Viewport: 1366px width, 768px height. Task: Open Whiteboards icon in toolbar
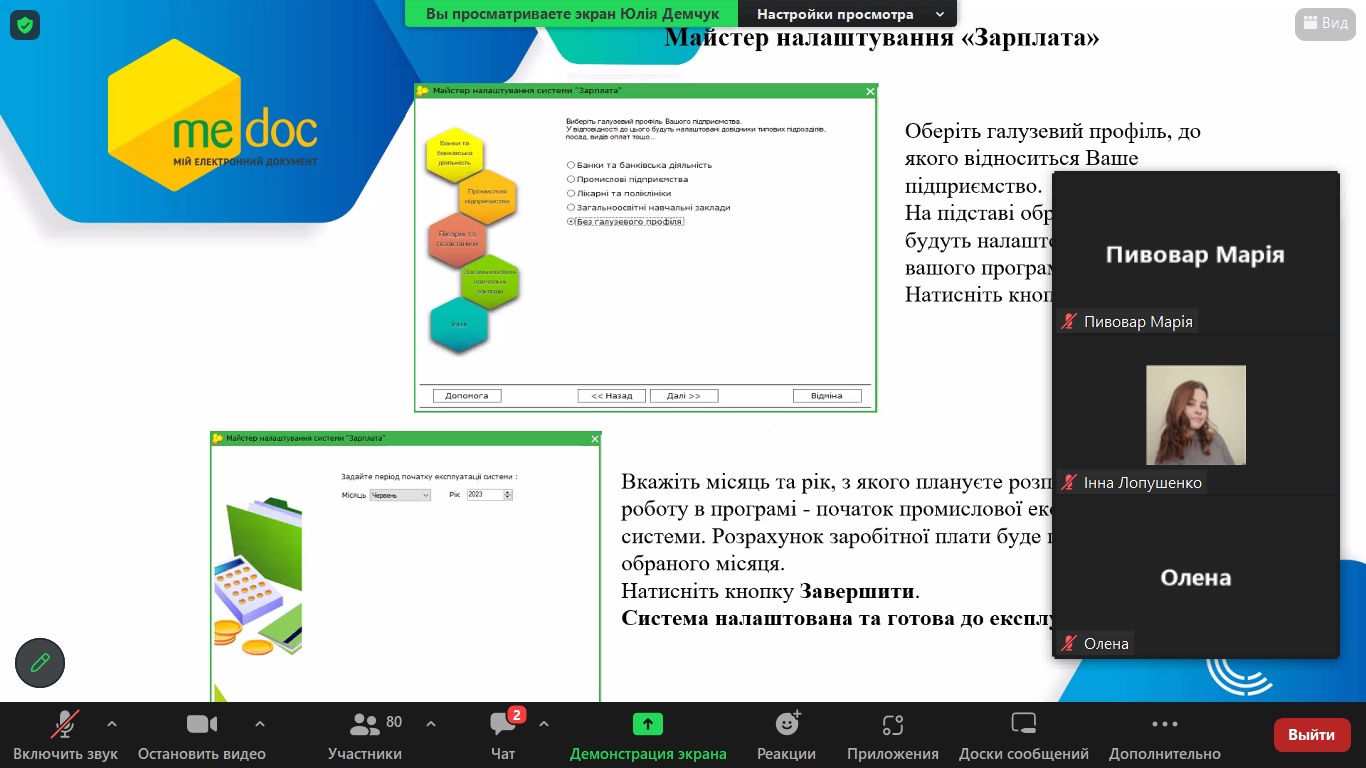click(1023, 724)
